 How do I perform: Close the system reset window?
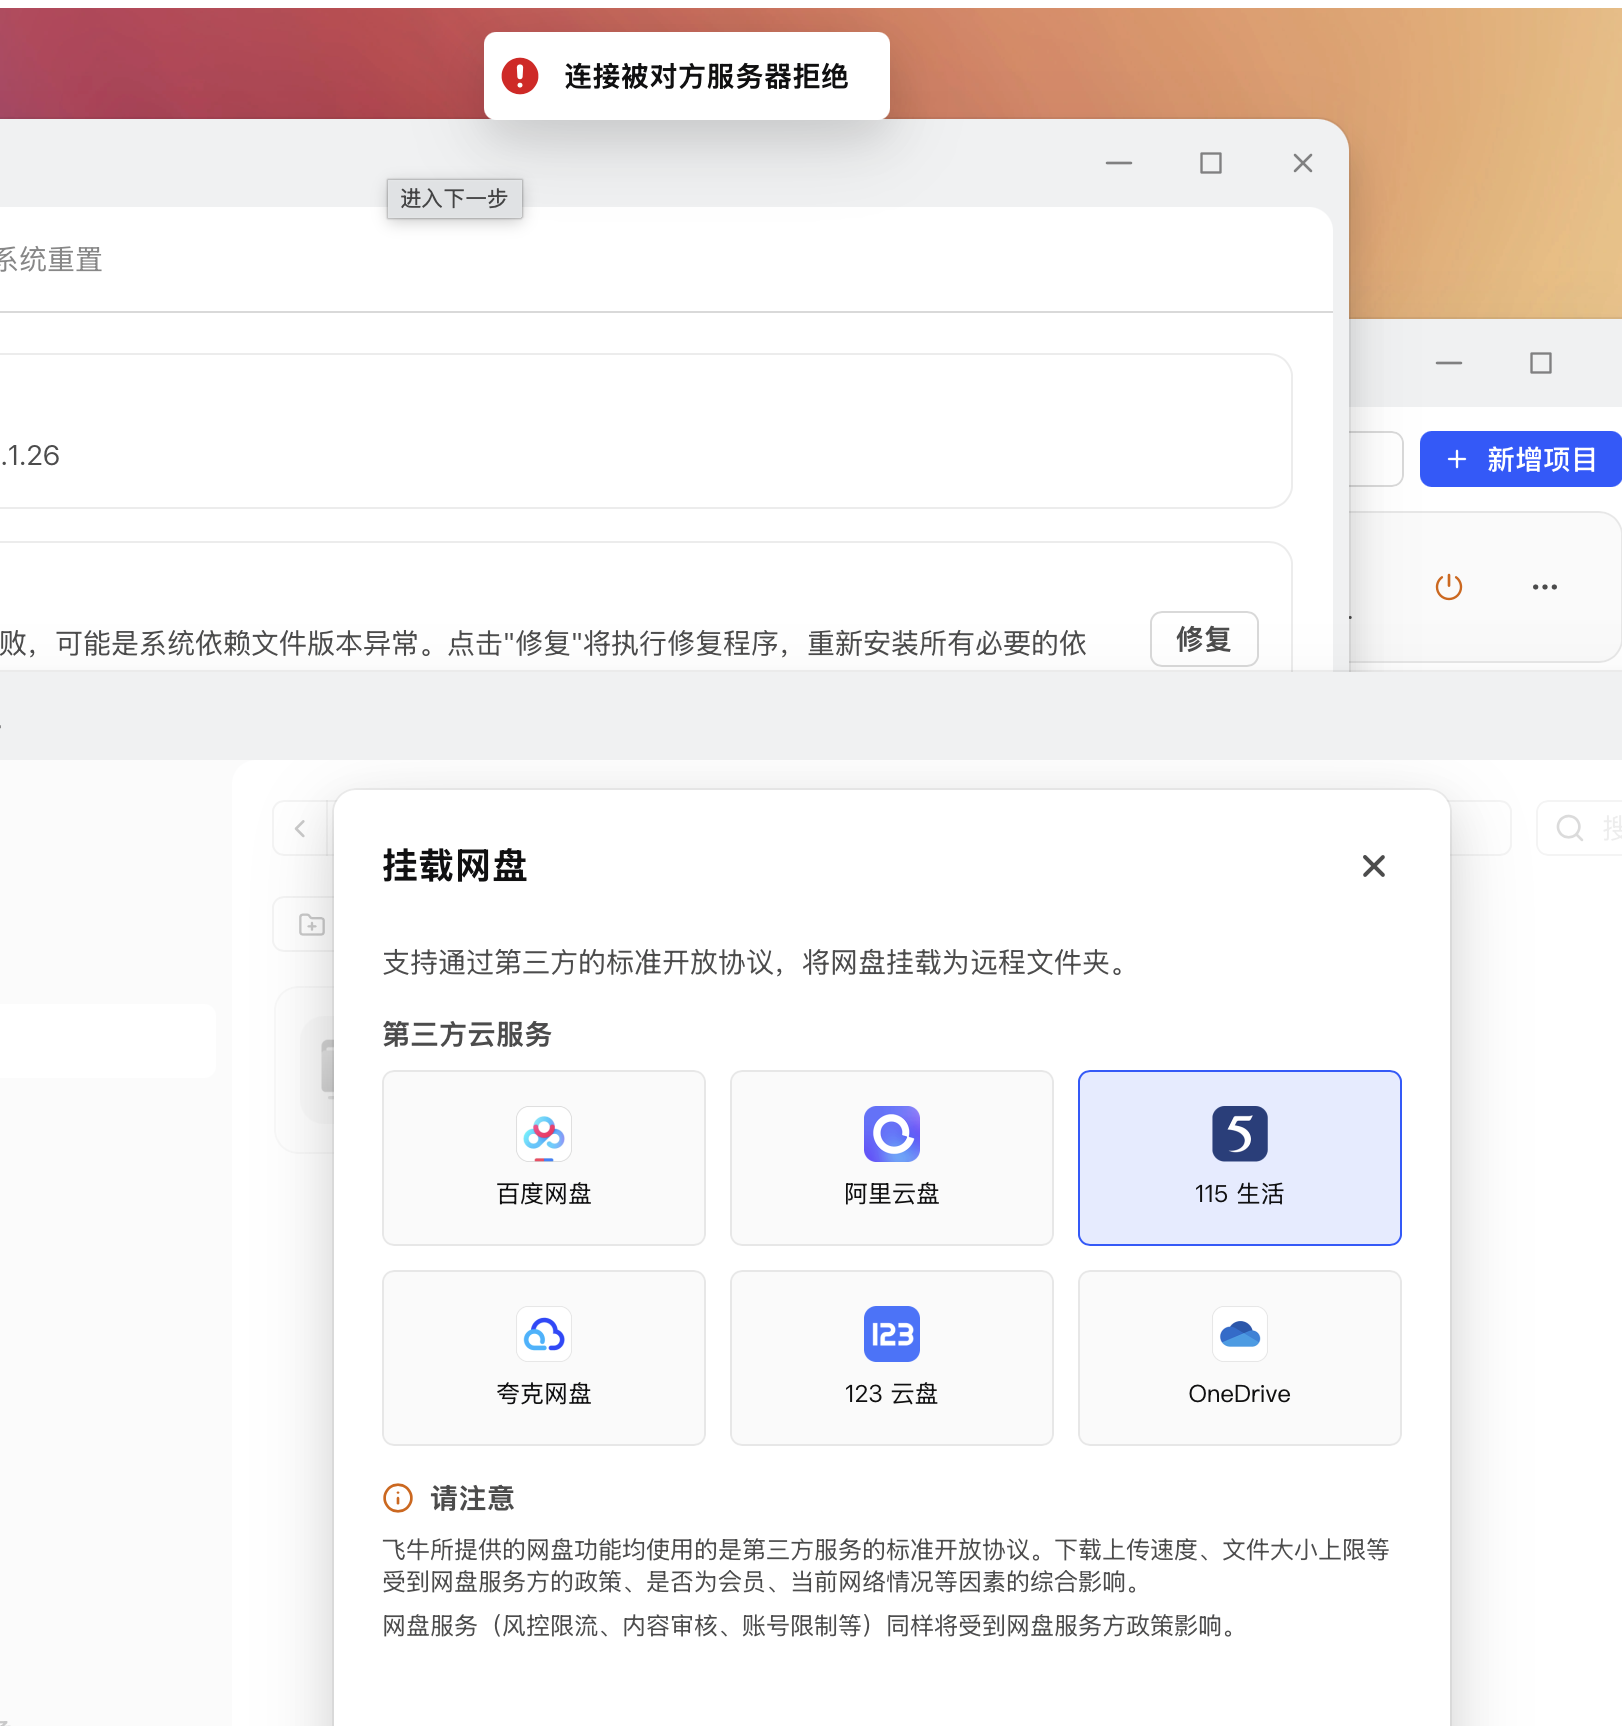(1303, 163)
